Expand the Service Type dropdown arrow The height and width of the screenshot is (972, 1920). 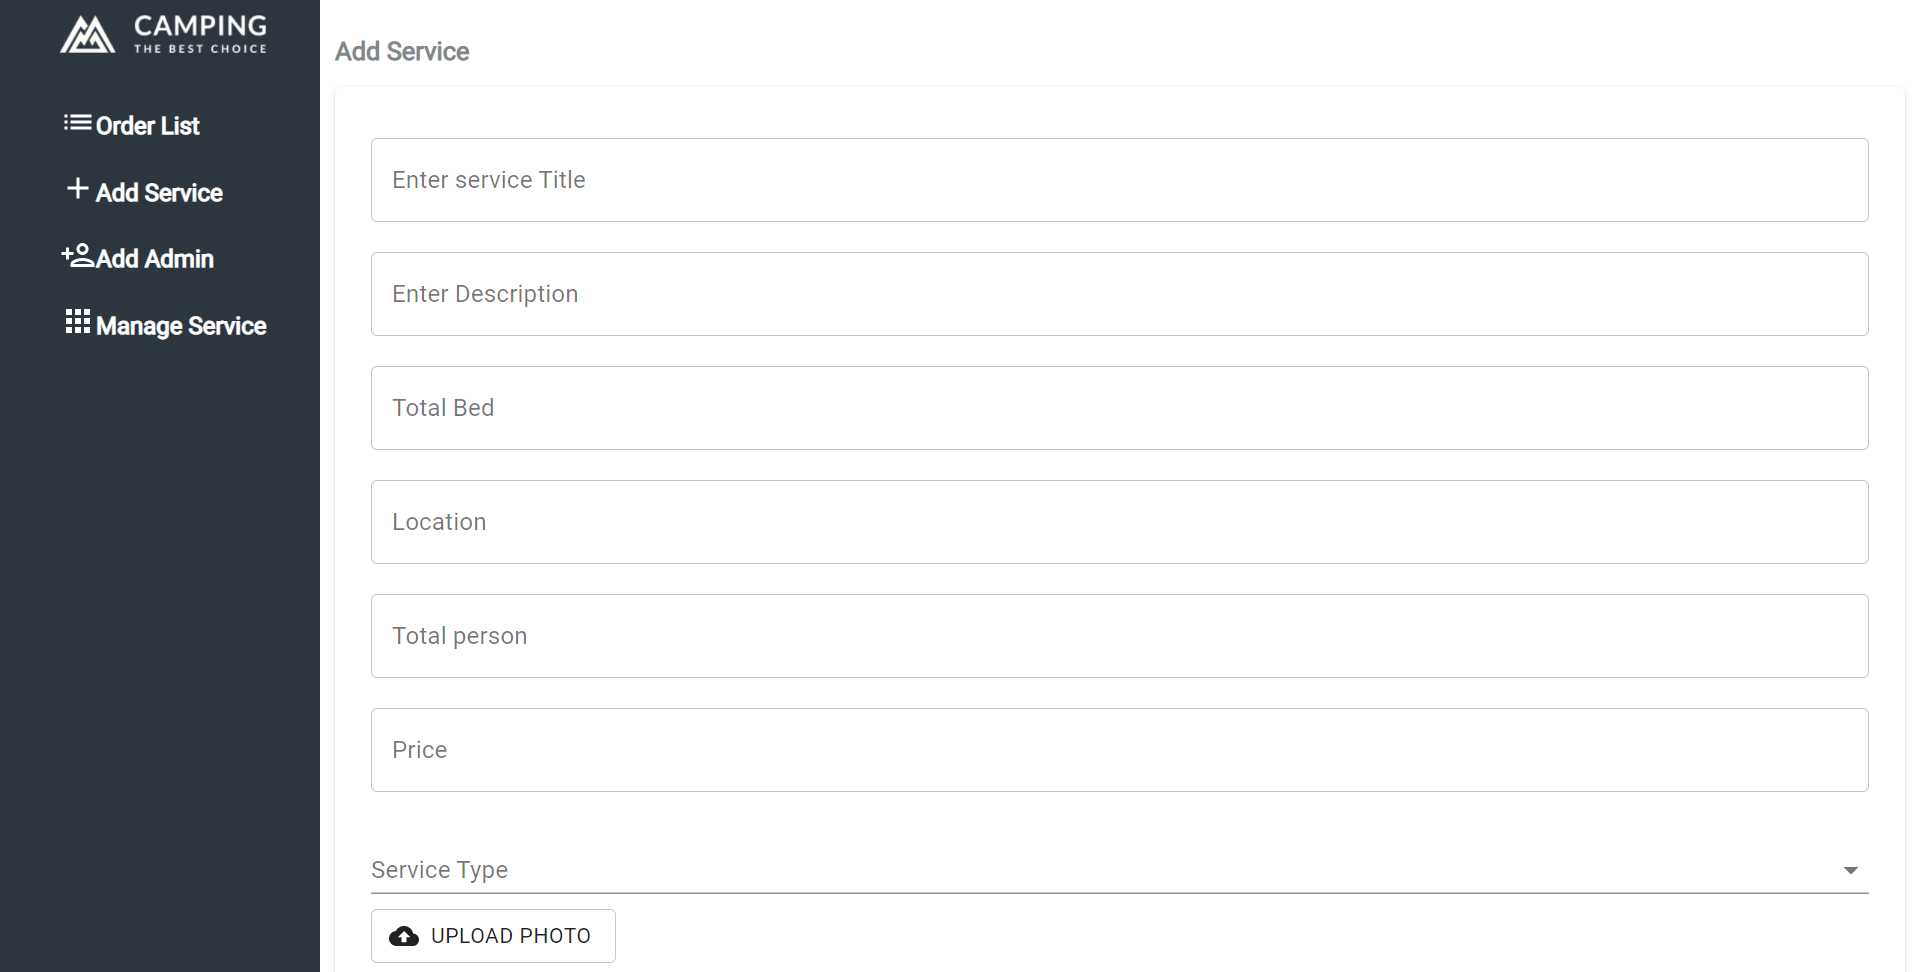pyautogui.click(x=1851, y=871)
